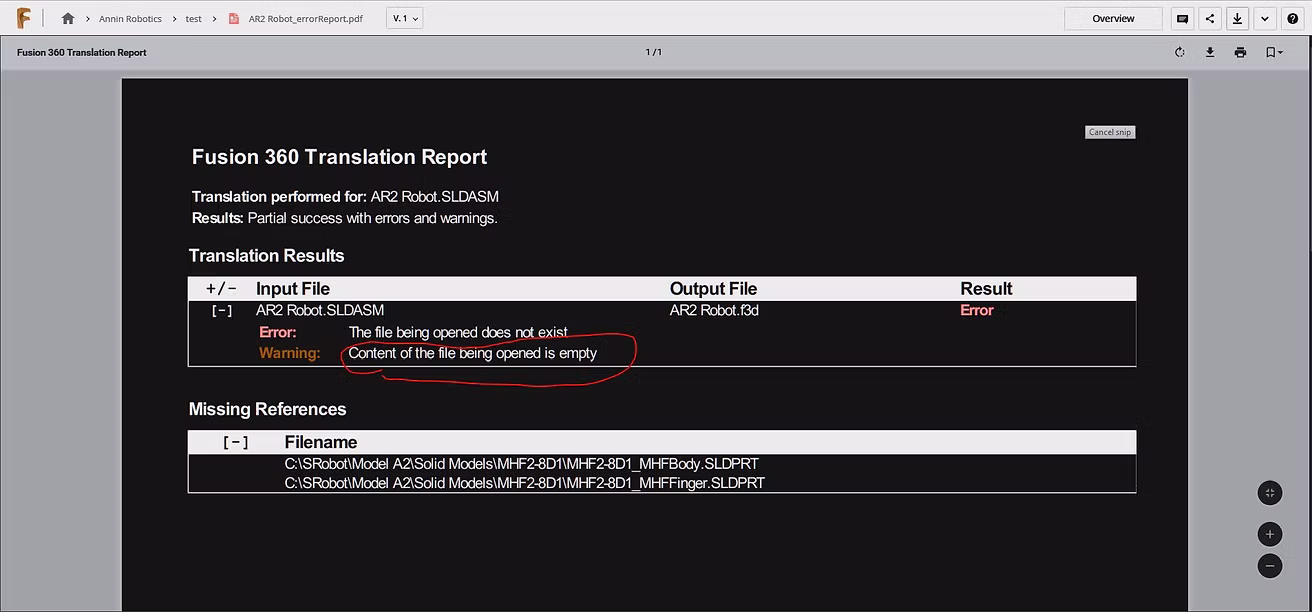Click the AR2 Robot.SLDASM input file cell
Image resolution: width=1312 pixels, height=612 pixels.
tap(320, 311)
